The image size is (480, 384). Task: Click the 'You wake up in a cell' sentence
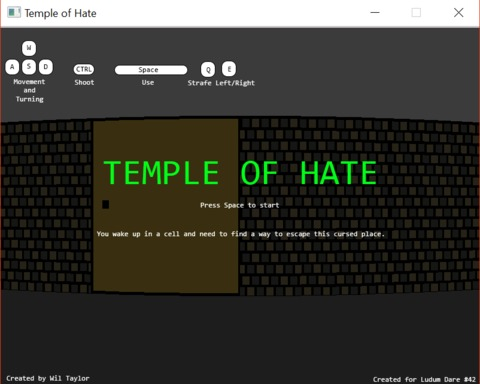pyautogui.click(x=240, y=234)
